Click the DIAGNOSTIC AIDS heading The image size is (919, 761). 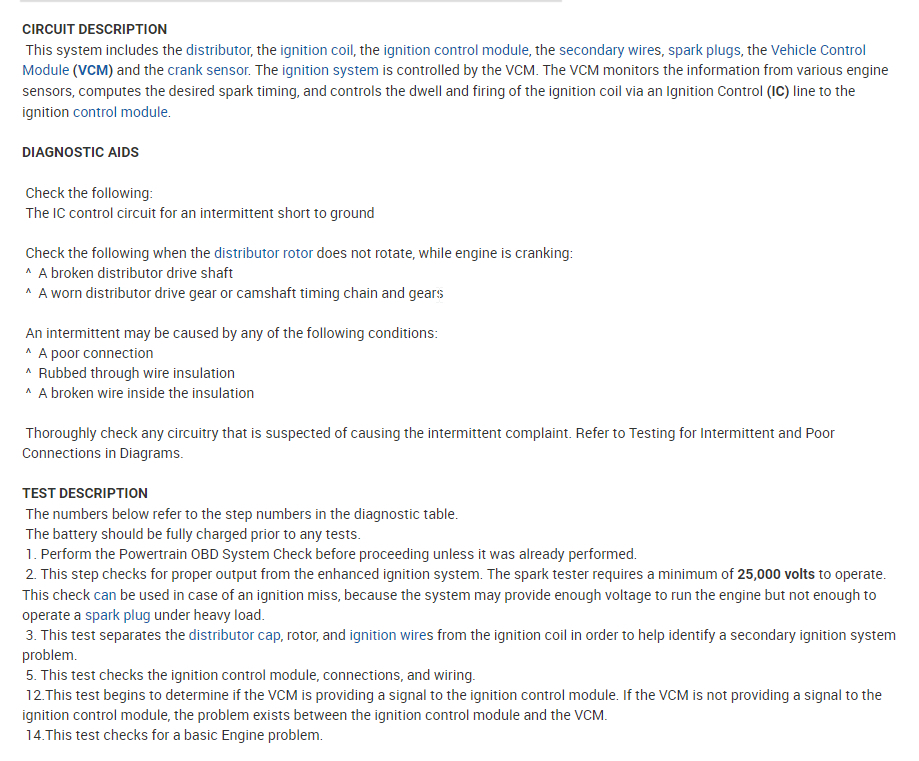pos(80,152)
